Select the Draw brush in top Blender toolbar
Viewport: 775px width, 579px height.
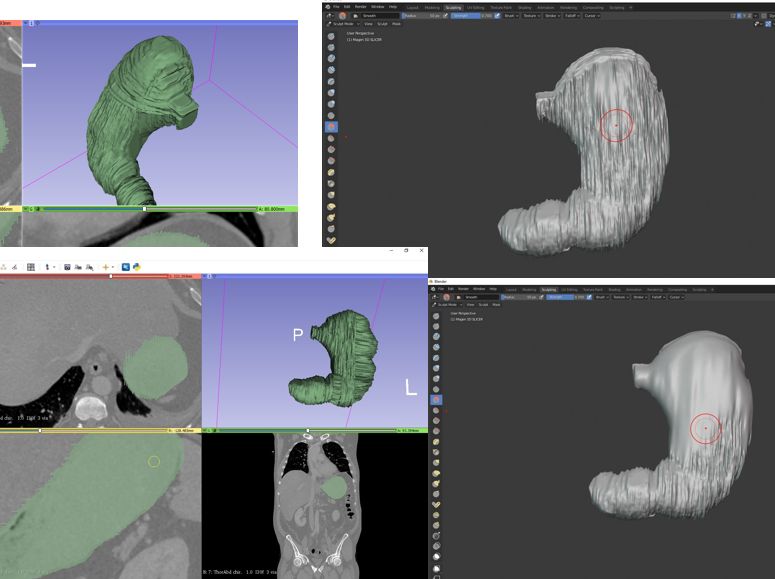coord(331,36)
